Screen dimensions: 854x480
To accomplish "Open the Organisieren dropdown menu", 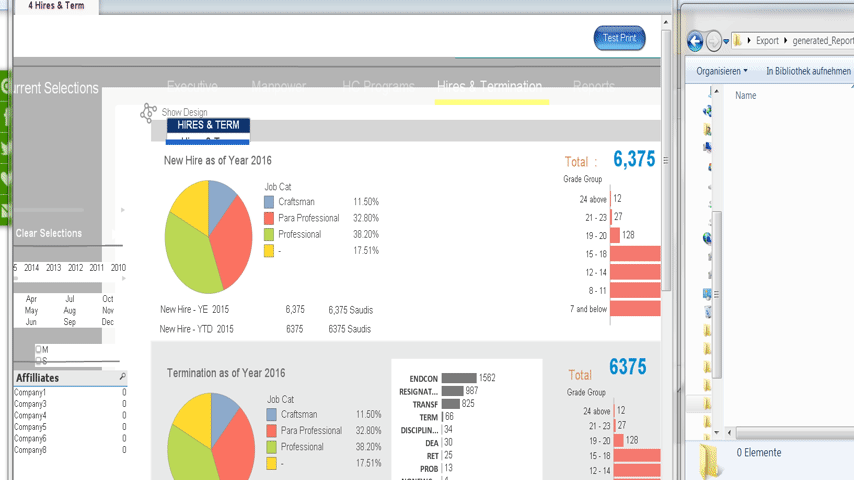I will coord(722,71).
